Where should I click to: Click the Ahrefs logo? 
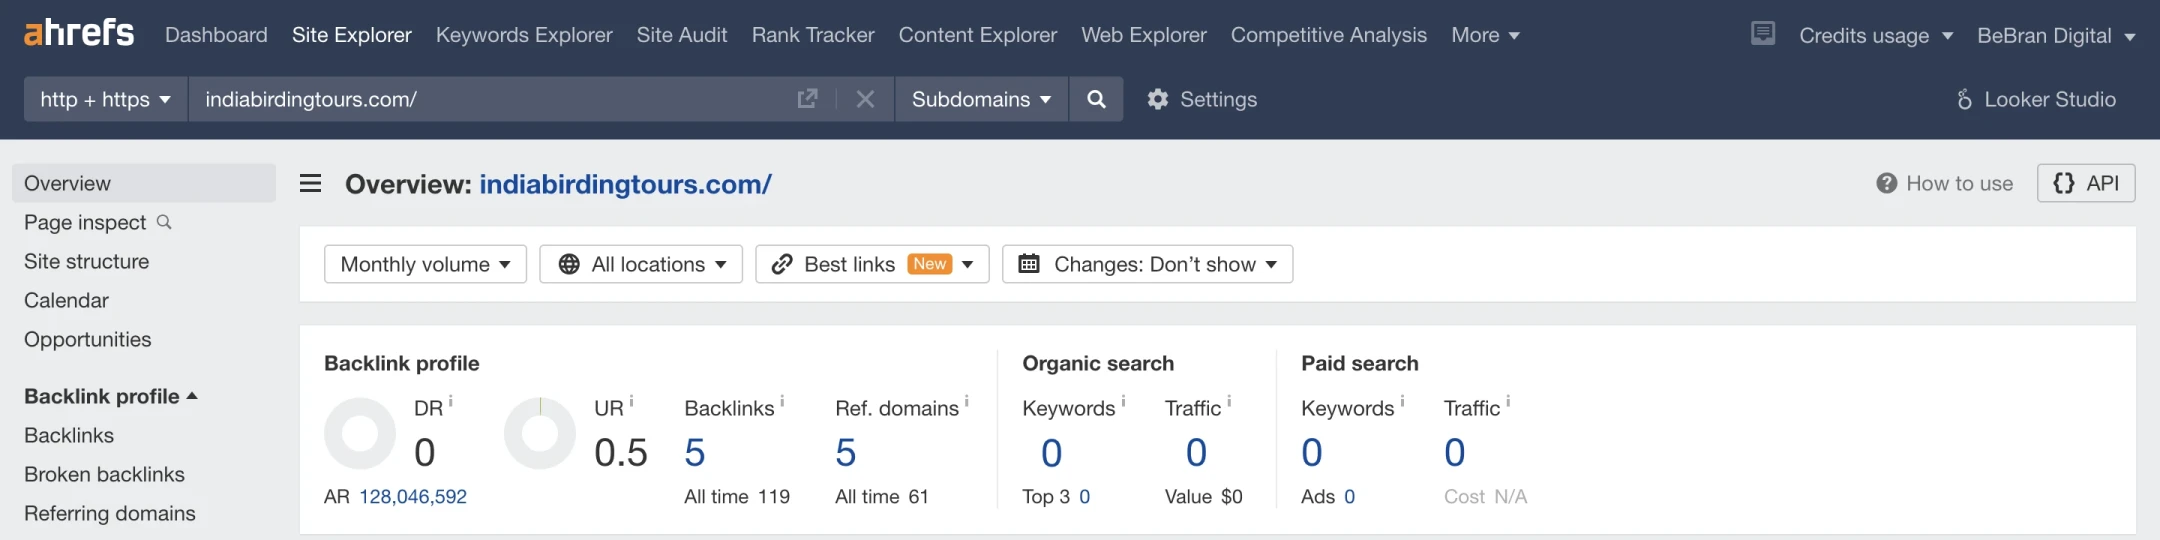click(x=79, y=33)
